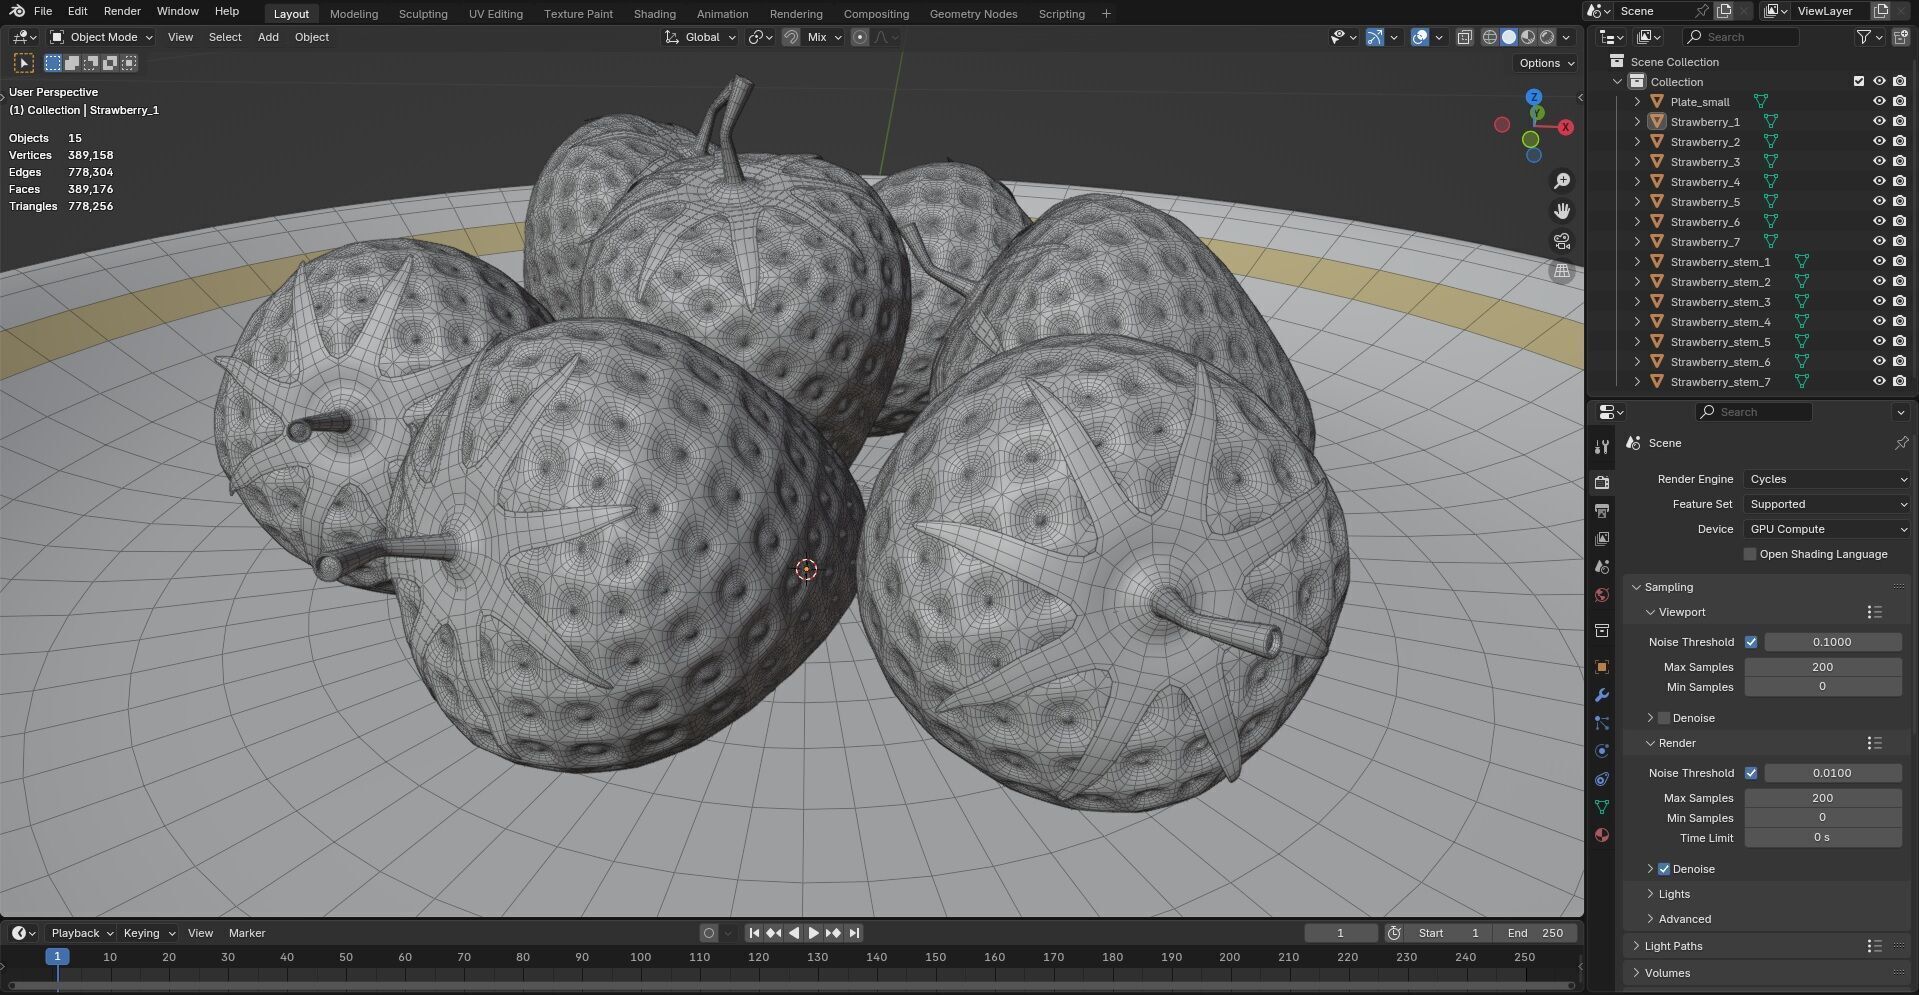The image size is (1919, 995).
Task: Hide Strawberry_3 using its eye icon
Action: (x=1879, y=162)
